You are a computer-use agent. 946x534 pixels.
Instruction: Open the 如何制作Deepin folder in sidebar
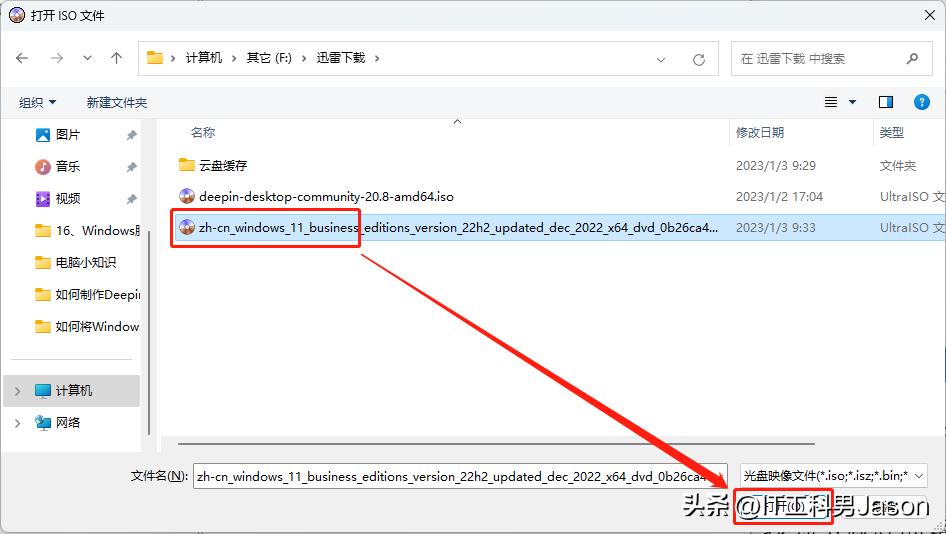click(87, 294)
